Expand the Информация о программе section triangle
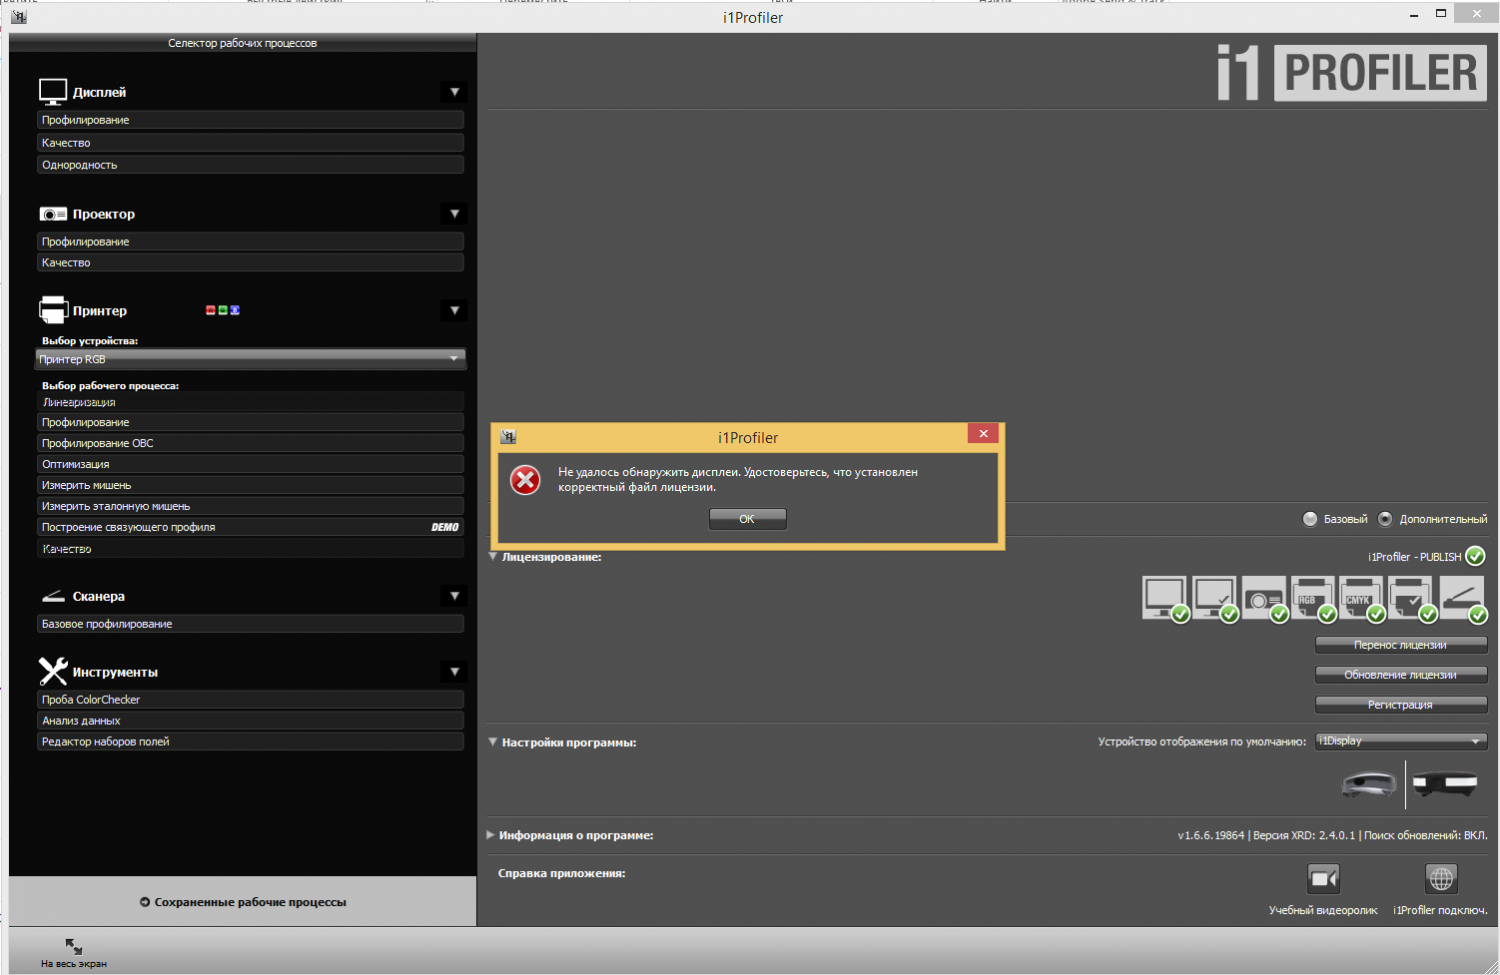1500x975 pixels. (491, 835)
